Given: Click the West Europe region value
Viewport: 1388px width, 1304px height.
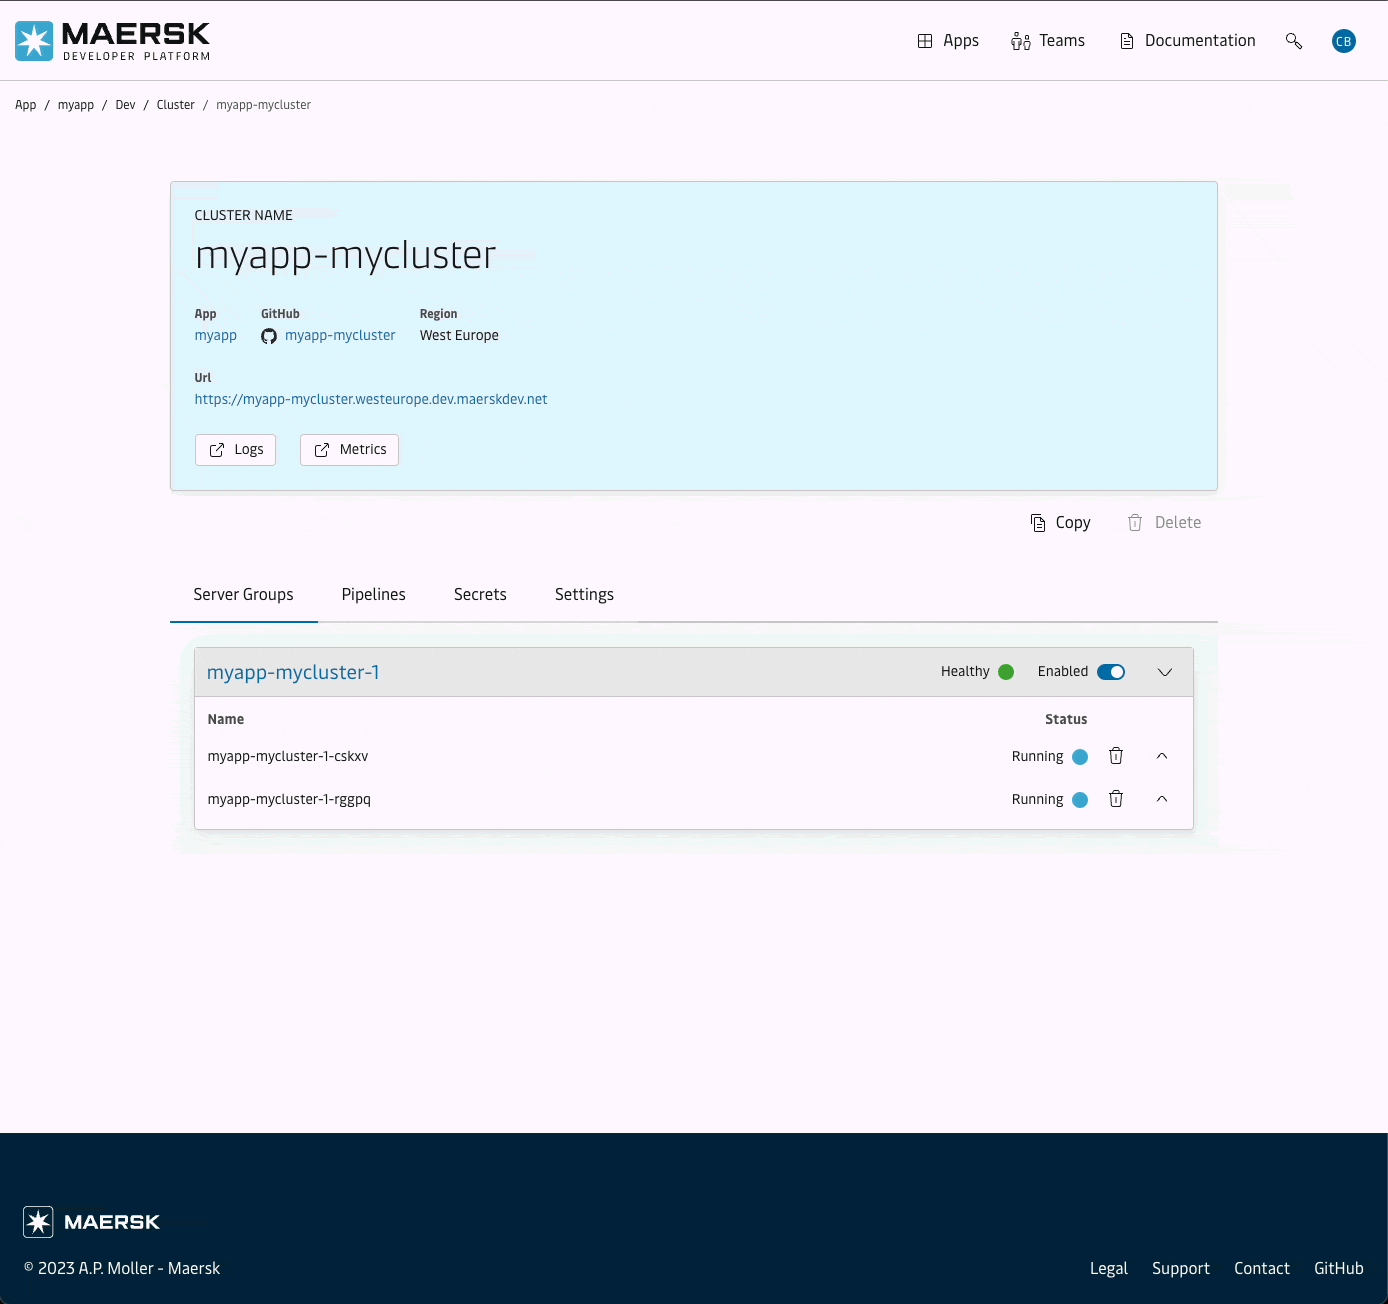Looking at the screenshot, I should coord(459,336).
